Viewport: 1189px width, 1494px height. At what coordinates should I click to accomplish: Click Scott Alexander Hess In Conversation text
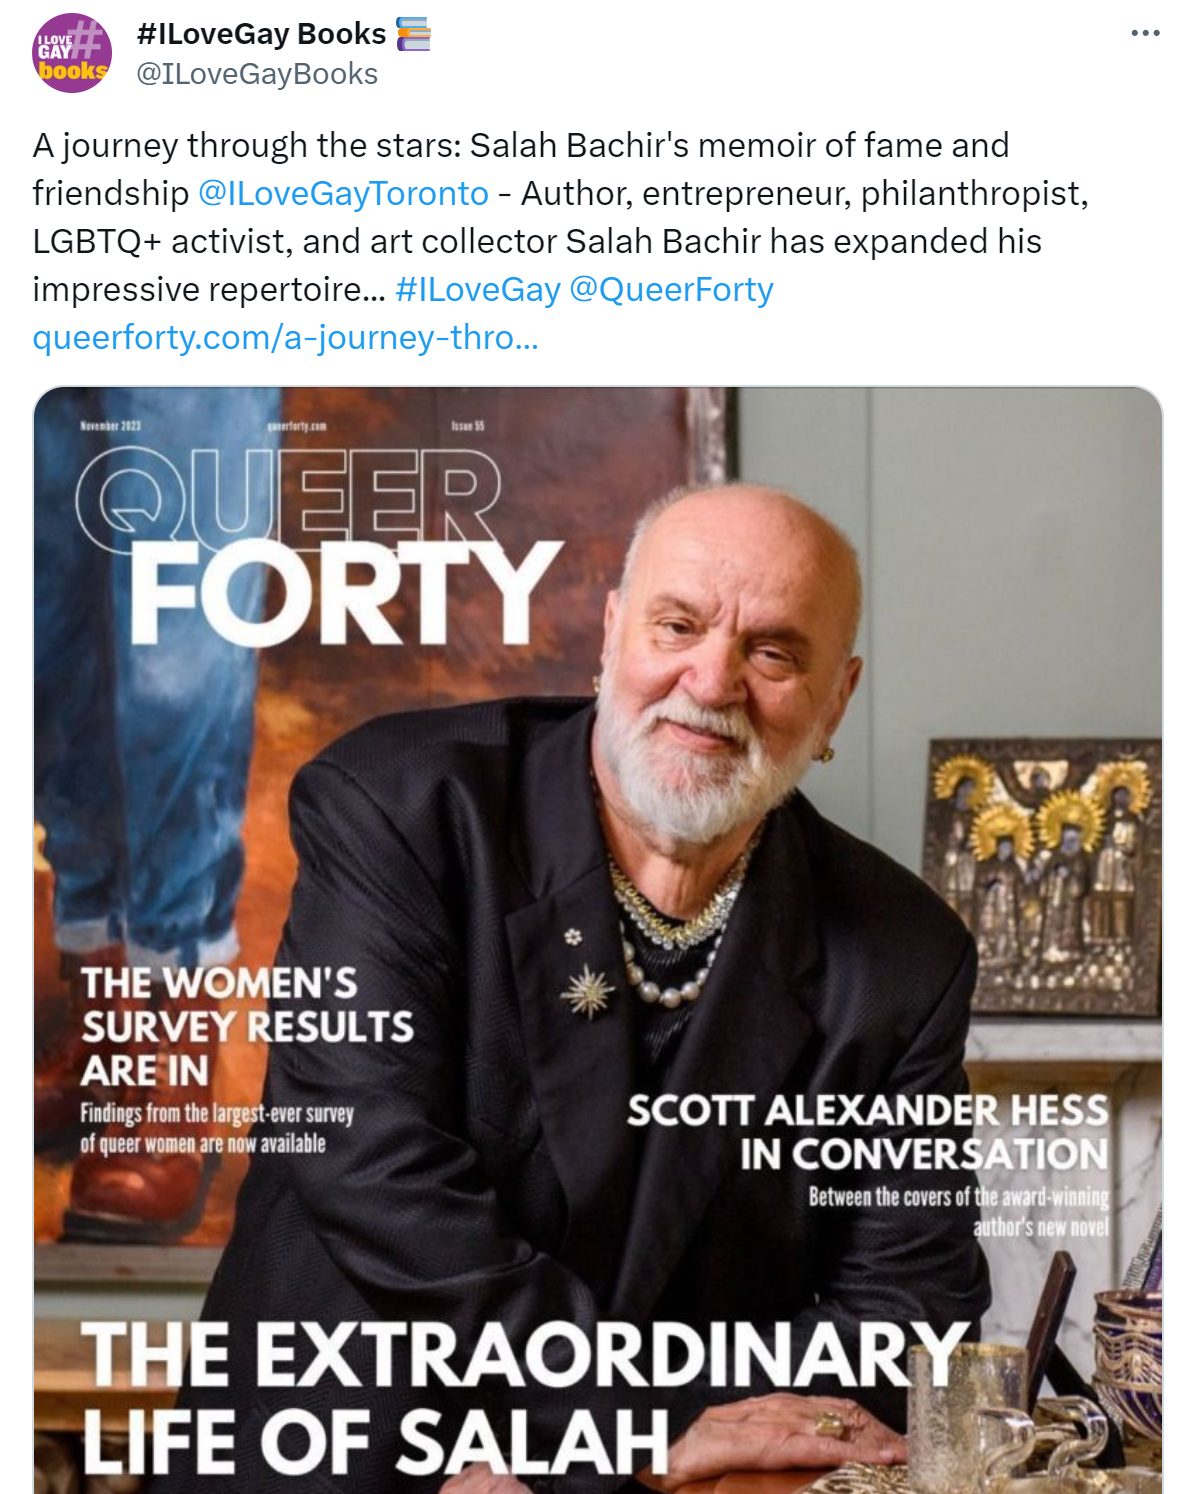(x=868, y=1132)
